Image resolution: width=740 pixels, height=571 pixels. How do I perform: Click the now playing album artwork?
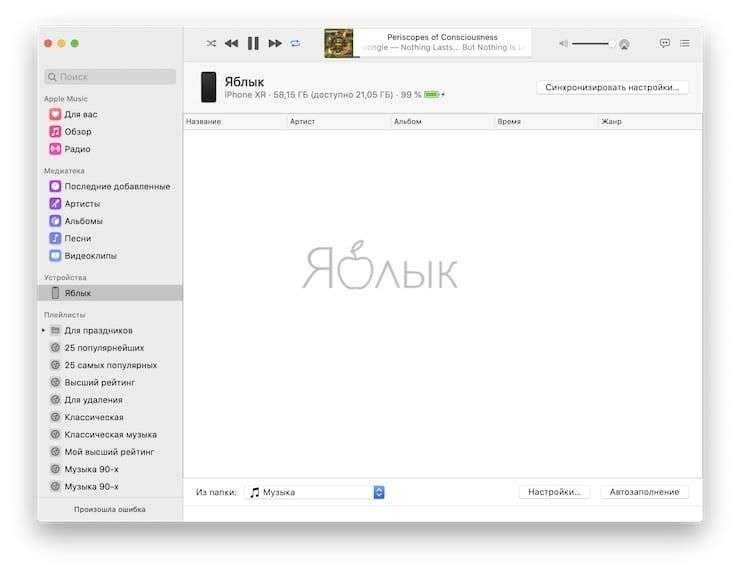pos(338,43)
